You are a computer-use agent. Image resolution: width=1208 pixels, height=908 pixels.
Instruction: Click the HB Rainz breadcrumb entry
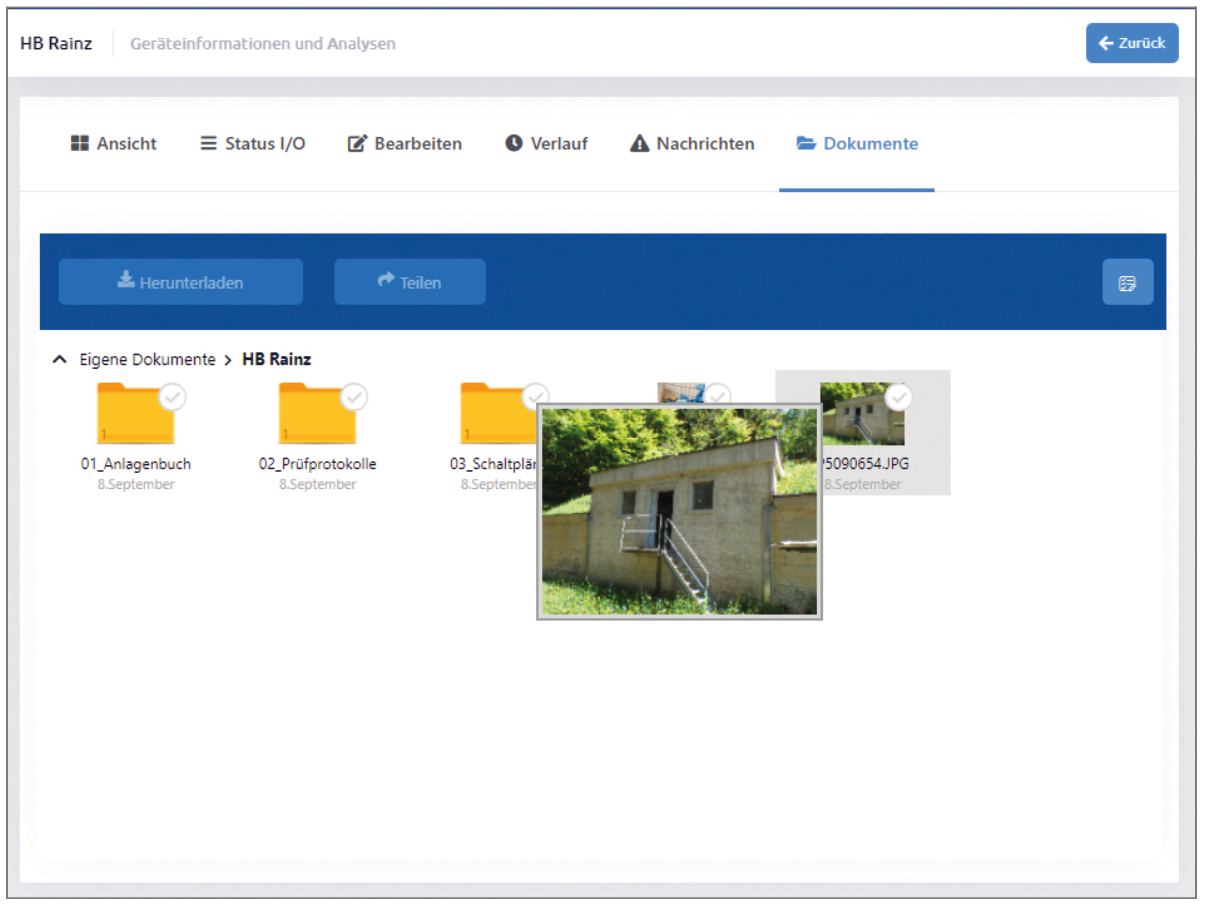277,359
